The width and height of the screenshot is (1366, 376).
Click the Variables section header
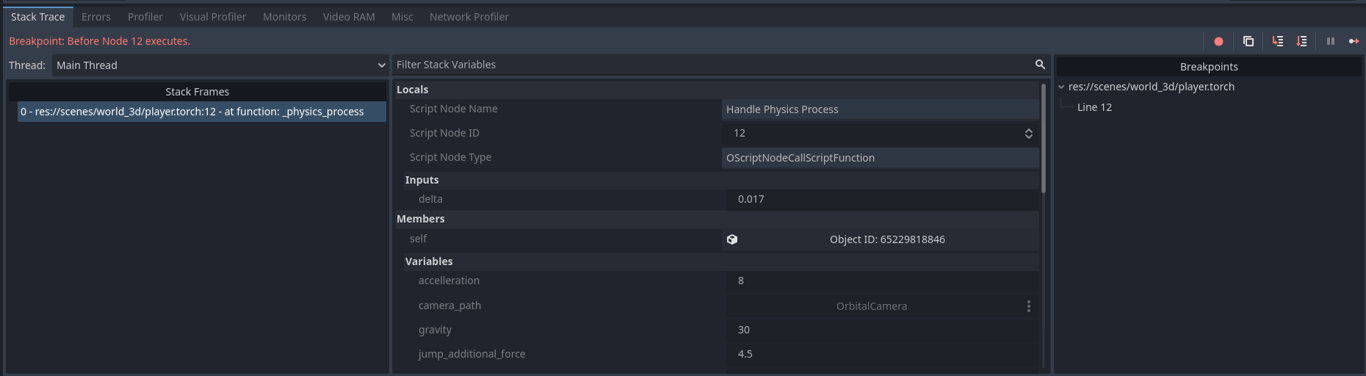pyautogui.click(x=720, y=261)
